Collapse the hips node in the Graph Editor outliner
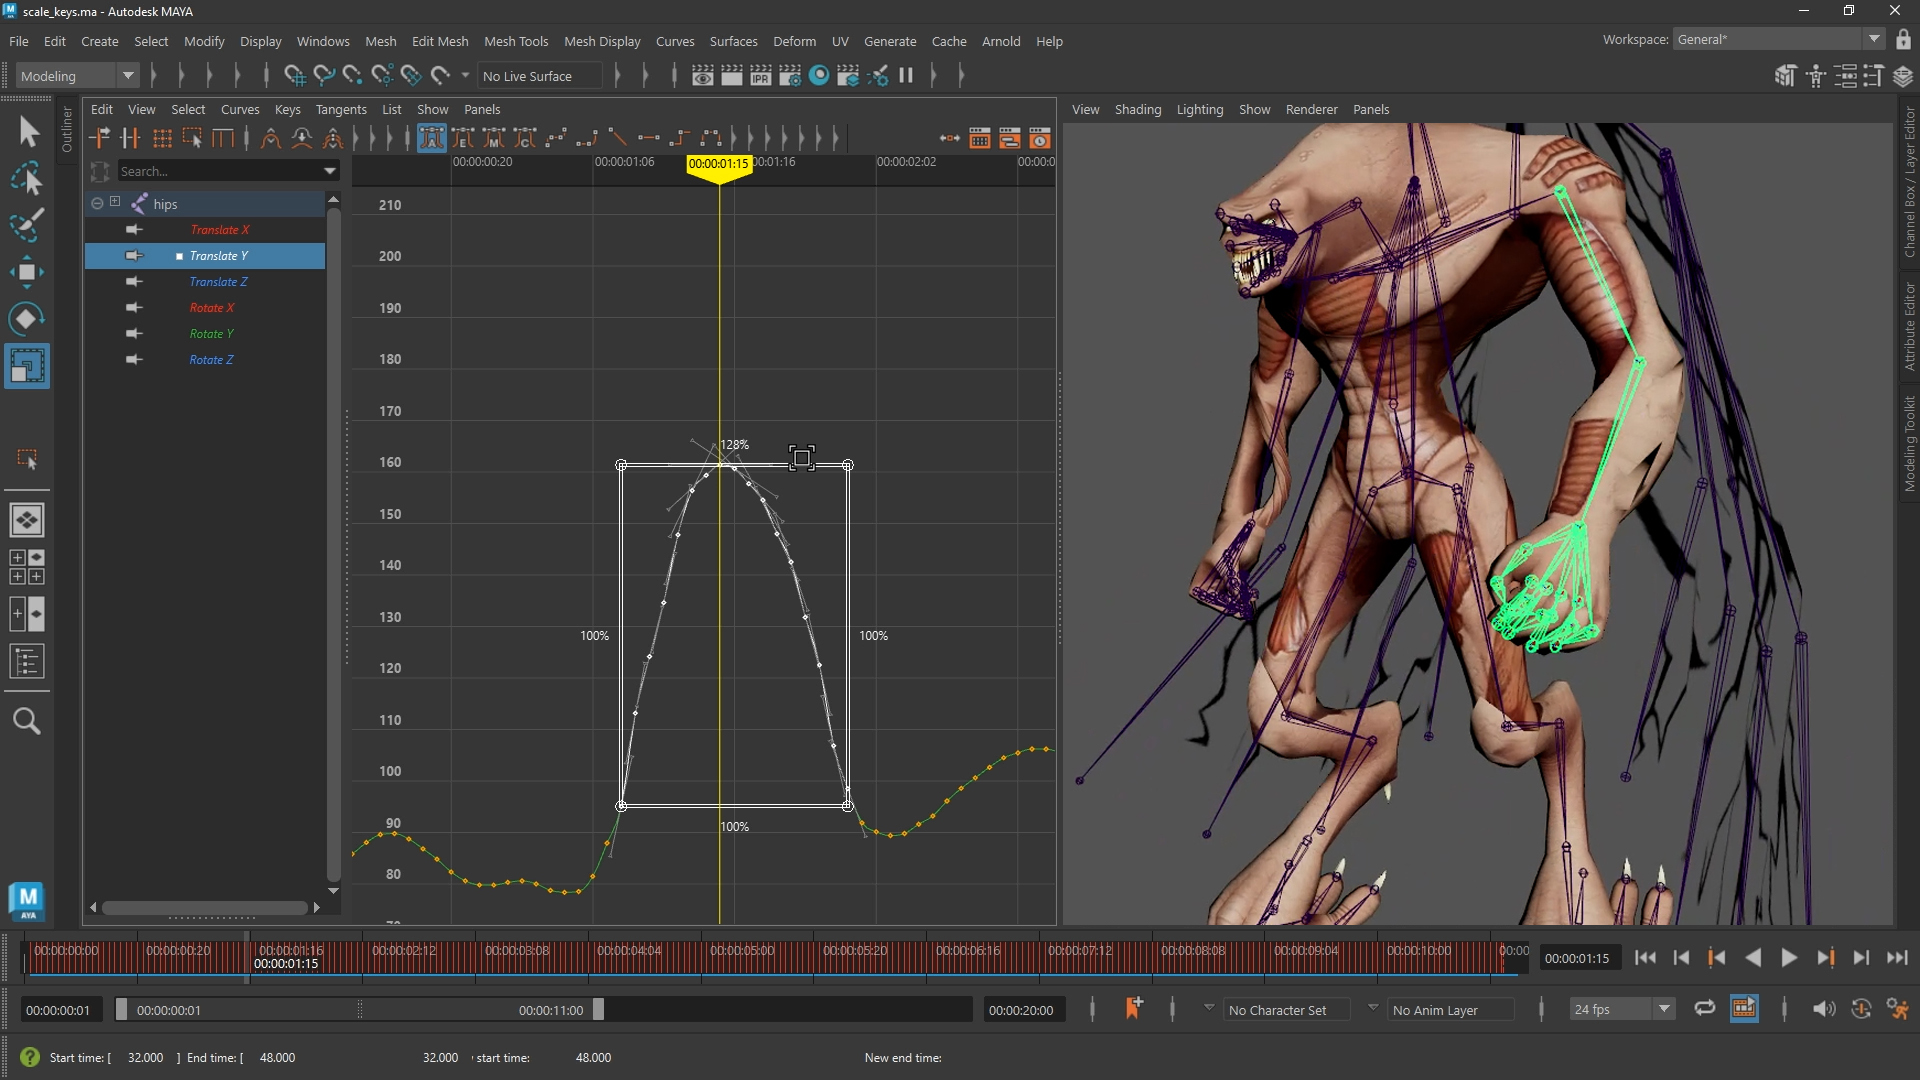The width and height of the screenshot is (1920, 1080). point(96,202)
